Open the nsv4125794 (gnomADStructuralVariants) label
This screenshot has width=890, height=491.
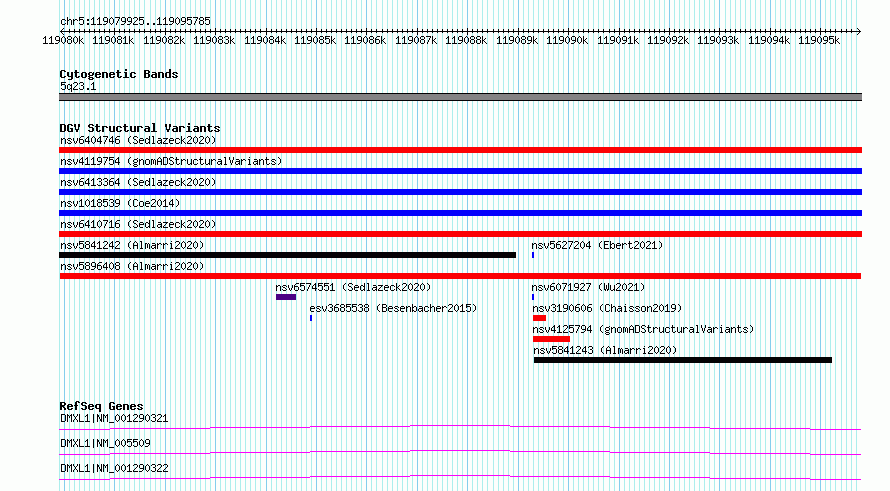[x=643, y=329]
